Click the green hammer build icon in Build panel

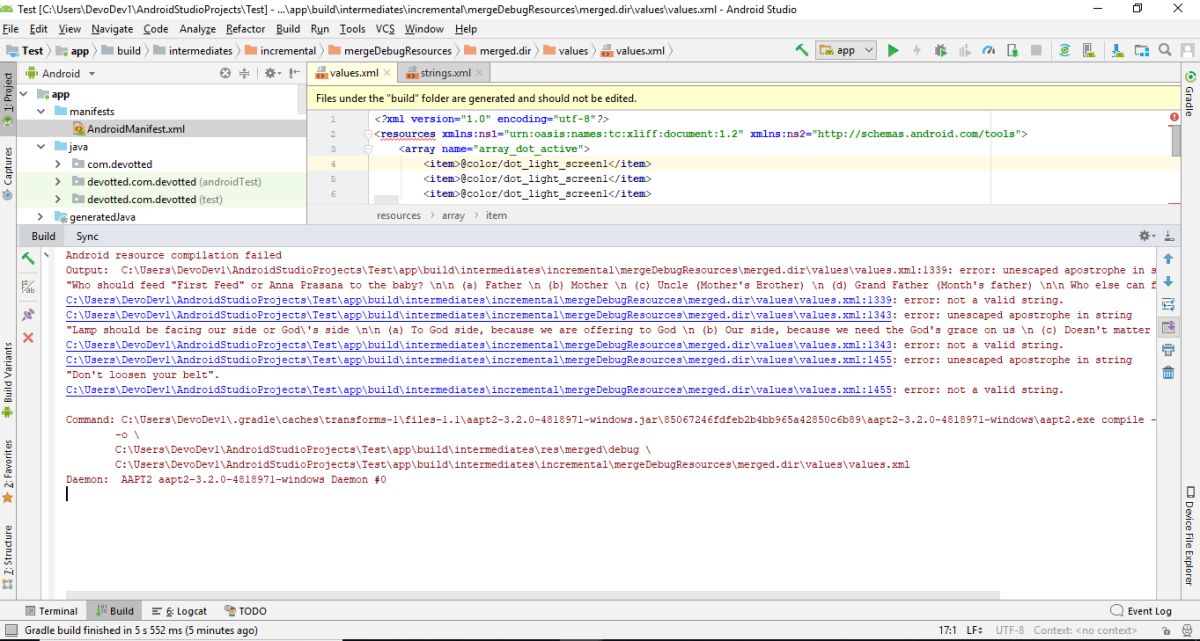pyautogui.click(x=28, y=258)
